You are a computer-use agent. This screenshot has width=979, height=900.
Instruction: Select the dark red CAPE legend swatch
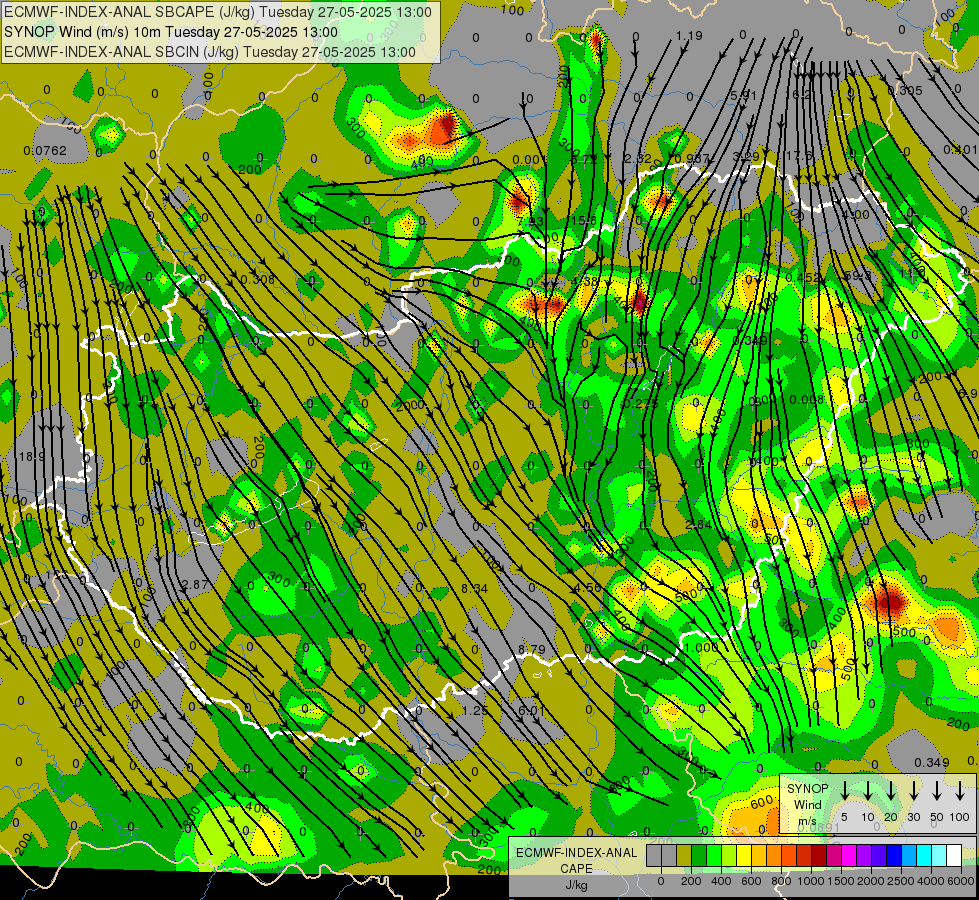[x=819, y=856]
